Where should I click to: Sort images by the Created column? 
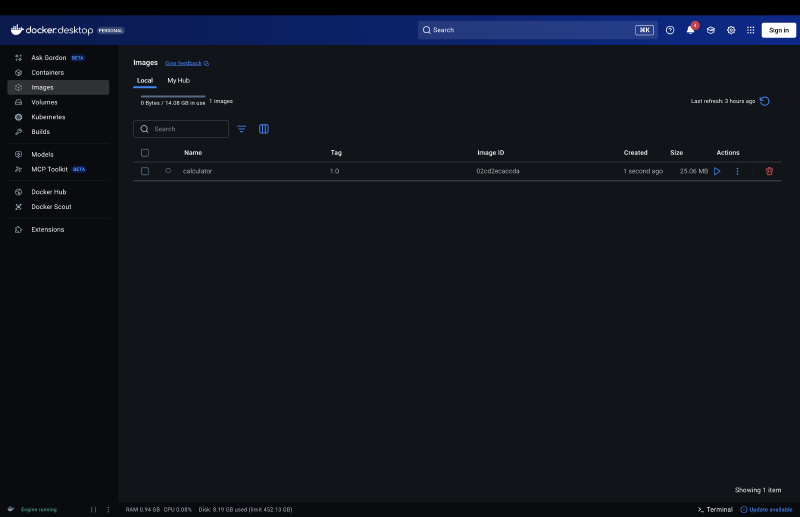tap(635, 153)
